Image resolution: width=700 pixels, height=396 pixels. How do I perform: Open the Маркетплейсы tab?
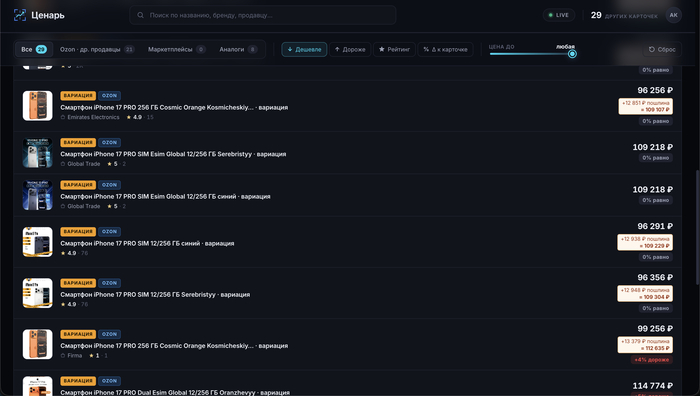coord(176,49)
